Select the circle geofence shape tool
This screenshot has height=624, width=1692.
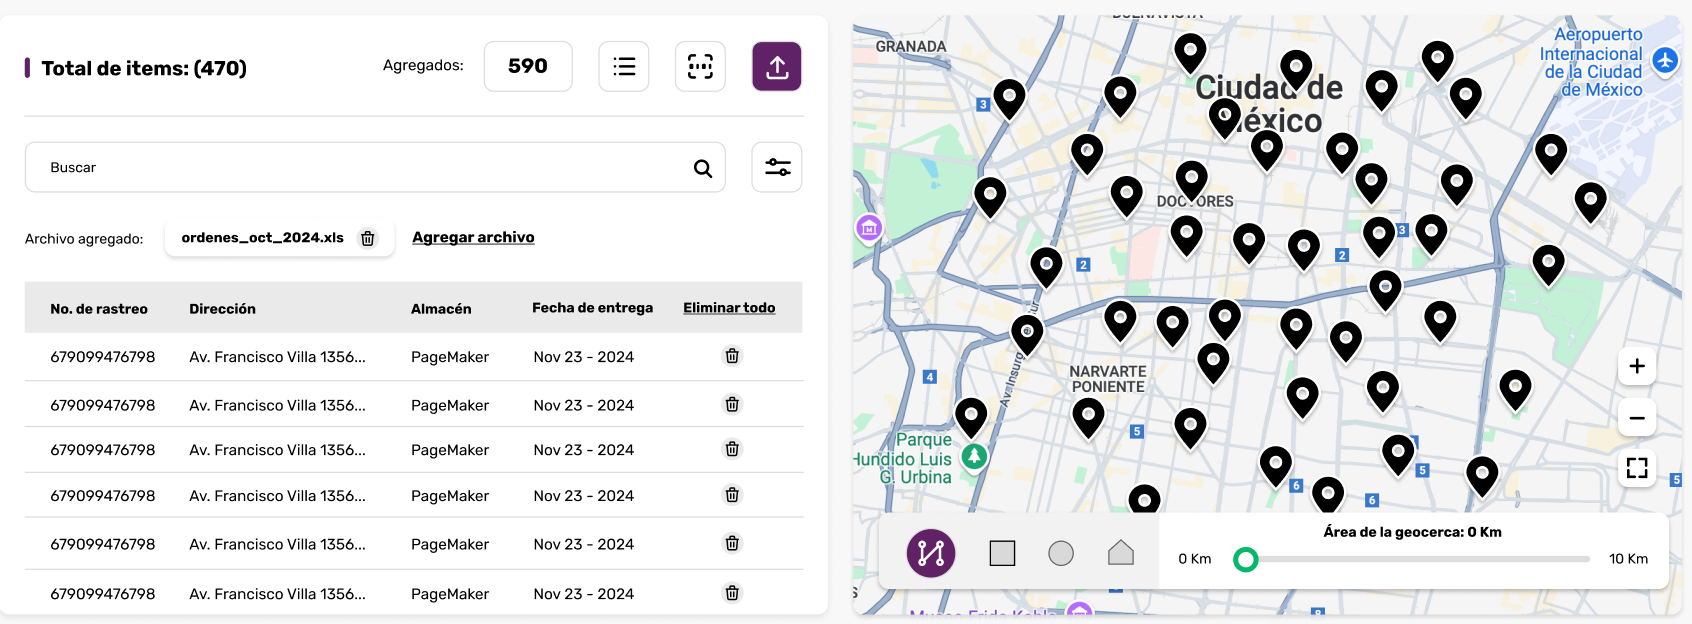coord(1061,553)
